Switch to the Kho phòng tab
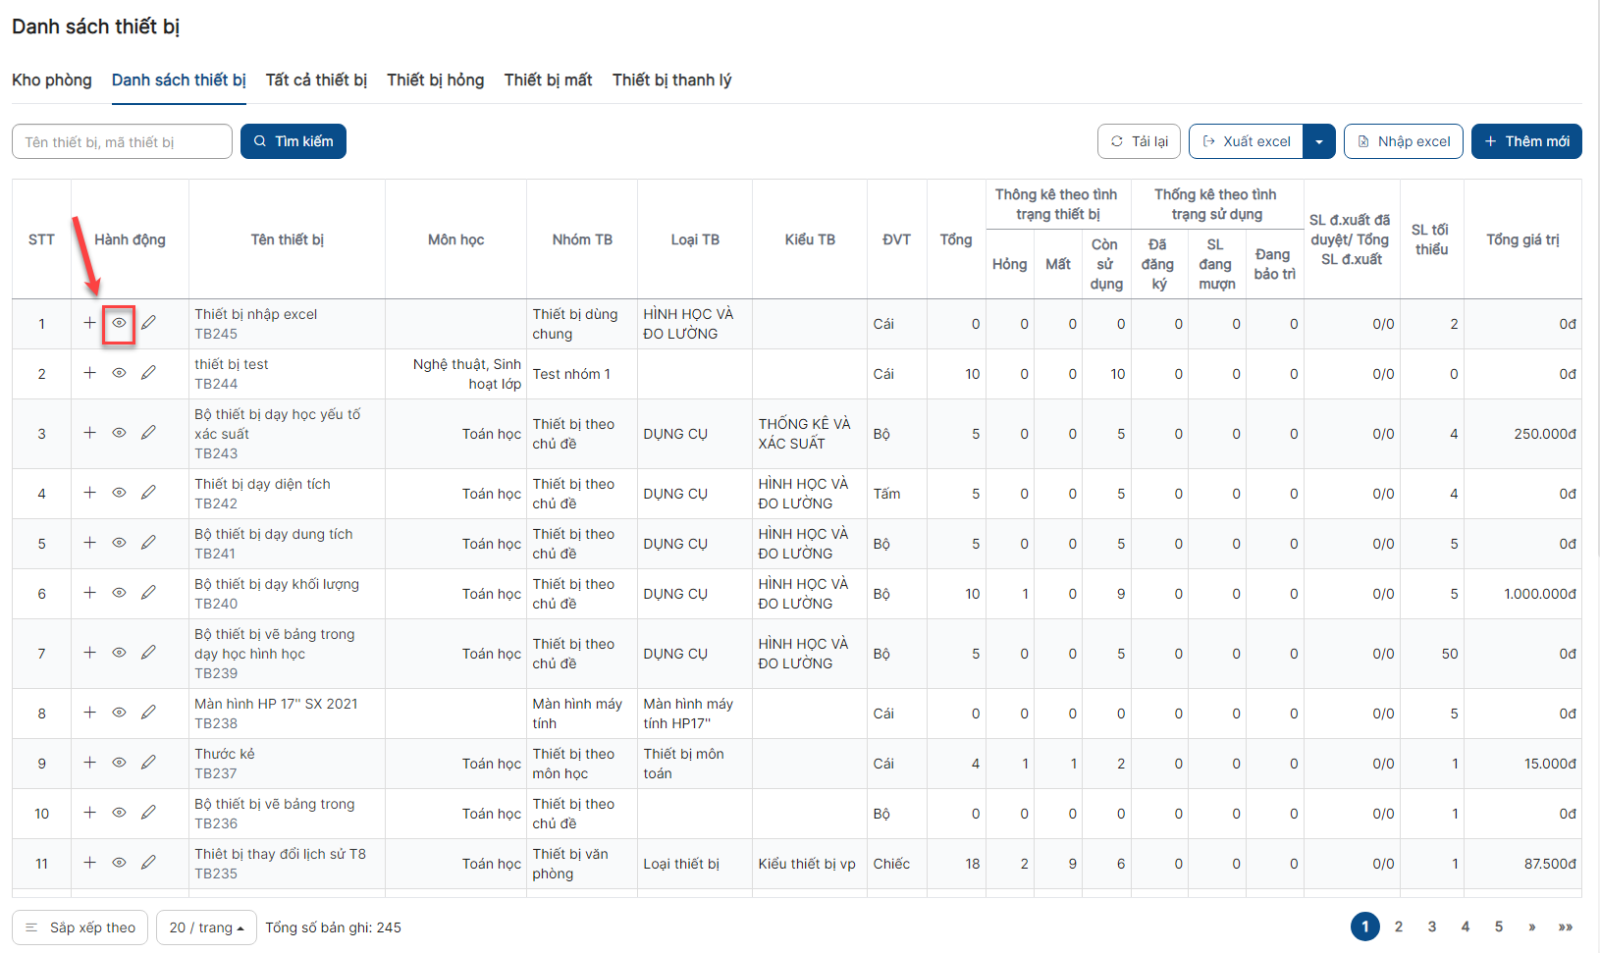This screenshot has height=953, width=1600. coord(52,80)
